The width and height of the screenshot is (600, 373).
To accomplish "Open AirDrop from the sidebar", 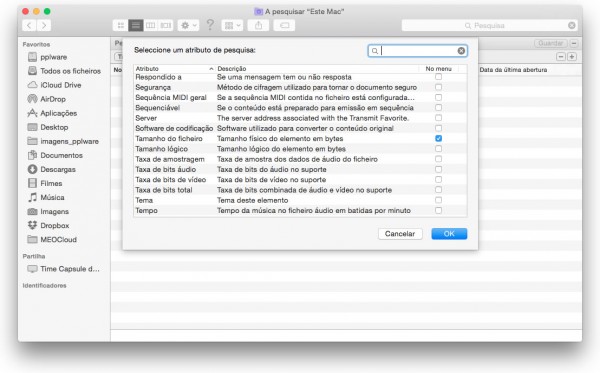I will 47,99.
